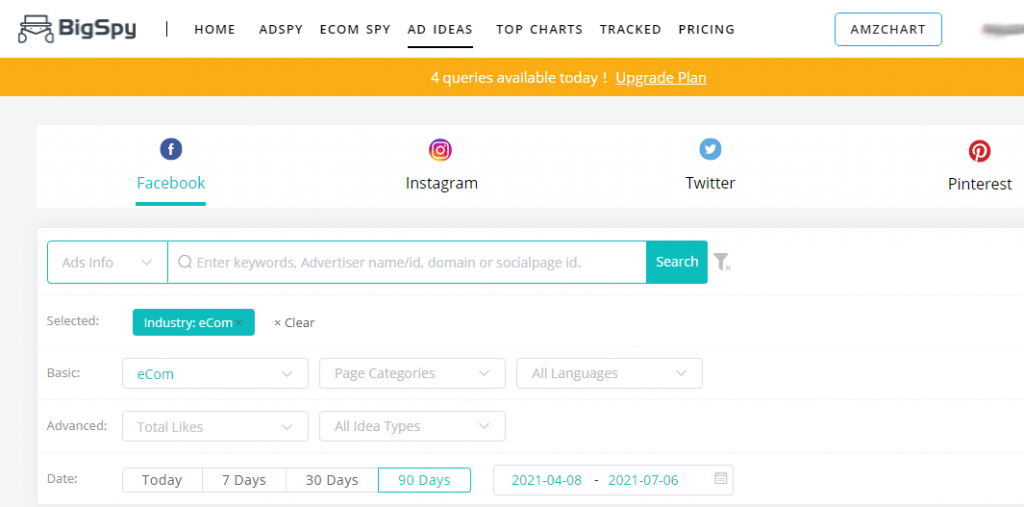Open the Ads Info dropdown
1024x507 pixels.
coord(107,262)
